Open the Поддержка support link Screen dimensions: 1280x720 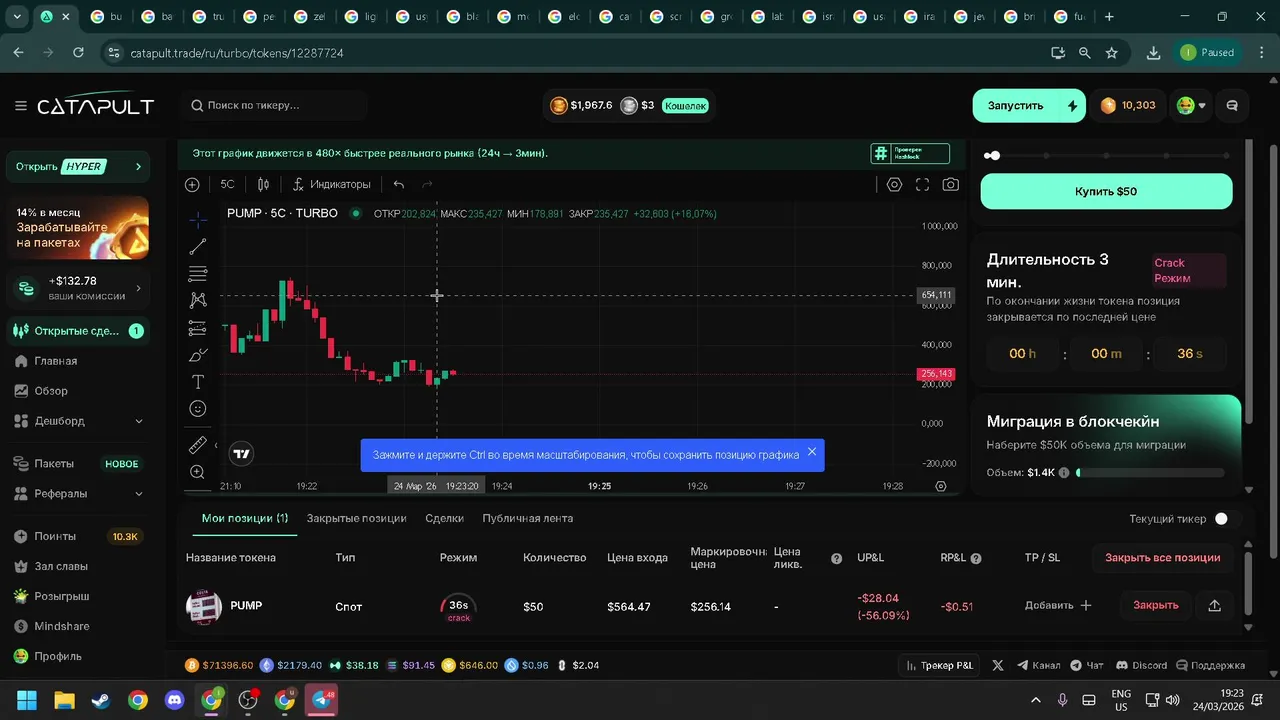pos(1211,665)
